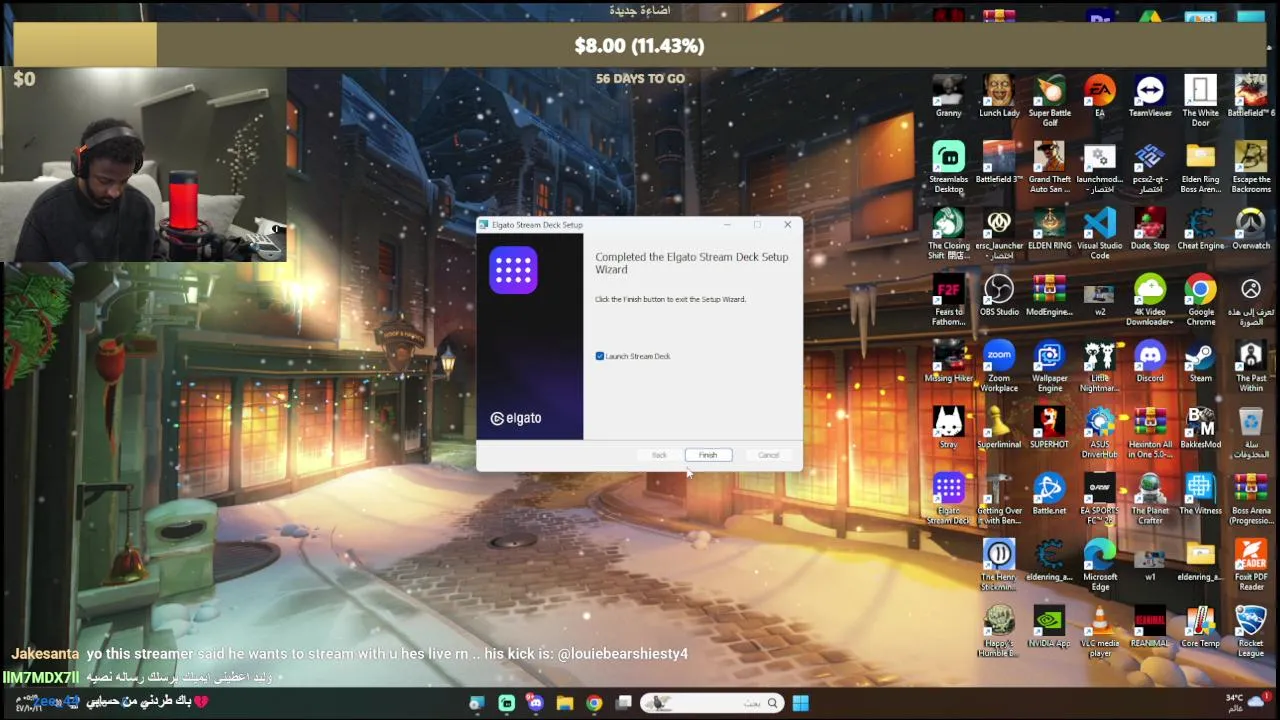
Task: Launch Elgato Stream Deck desktop shortcut
Action: [x=948, y=498]
